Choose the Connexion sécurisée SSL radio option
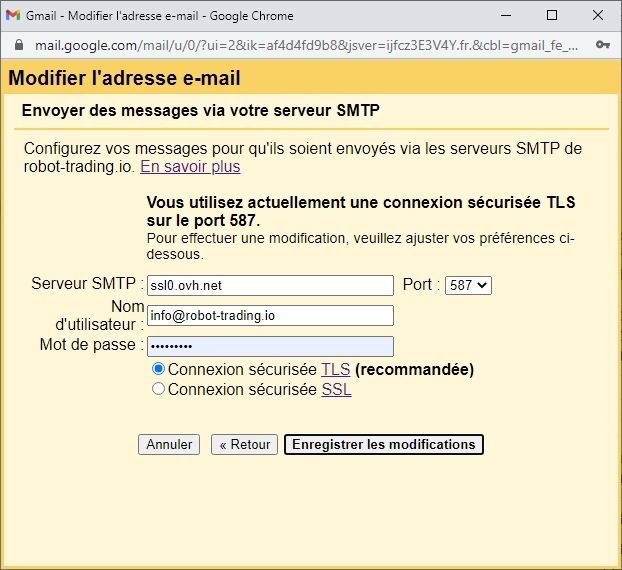This screenshot has height=570, width=622. pos(158,389)
